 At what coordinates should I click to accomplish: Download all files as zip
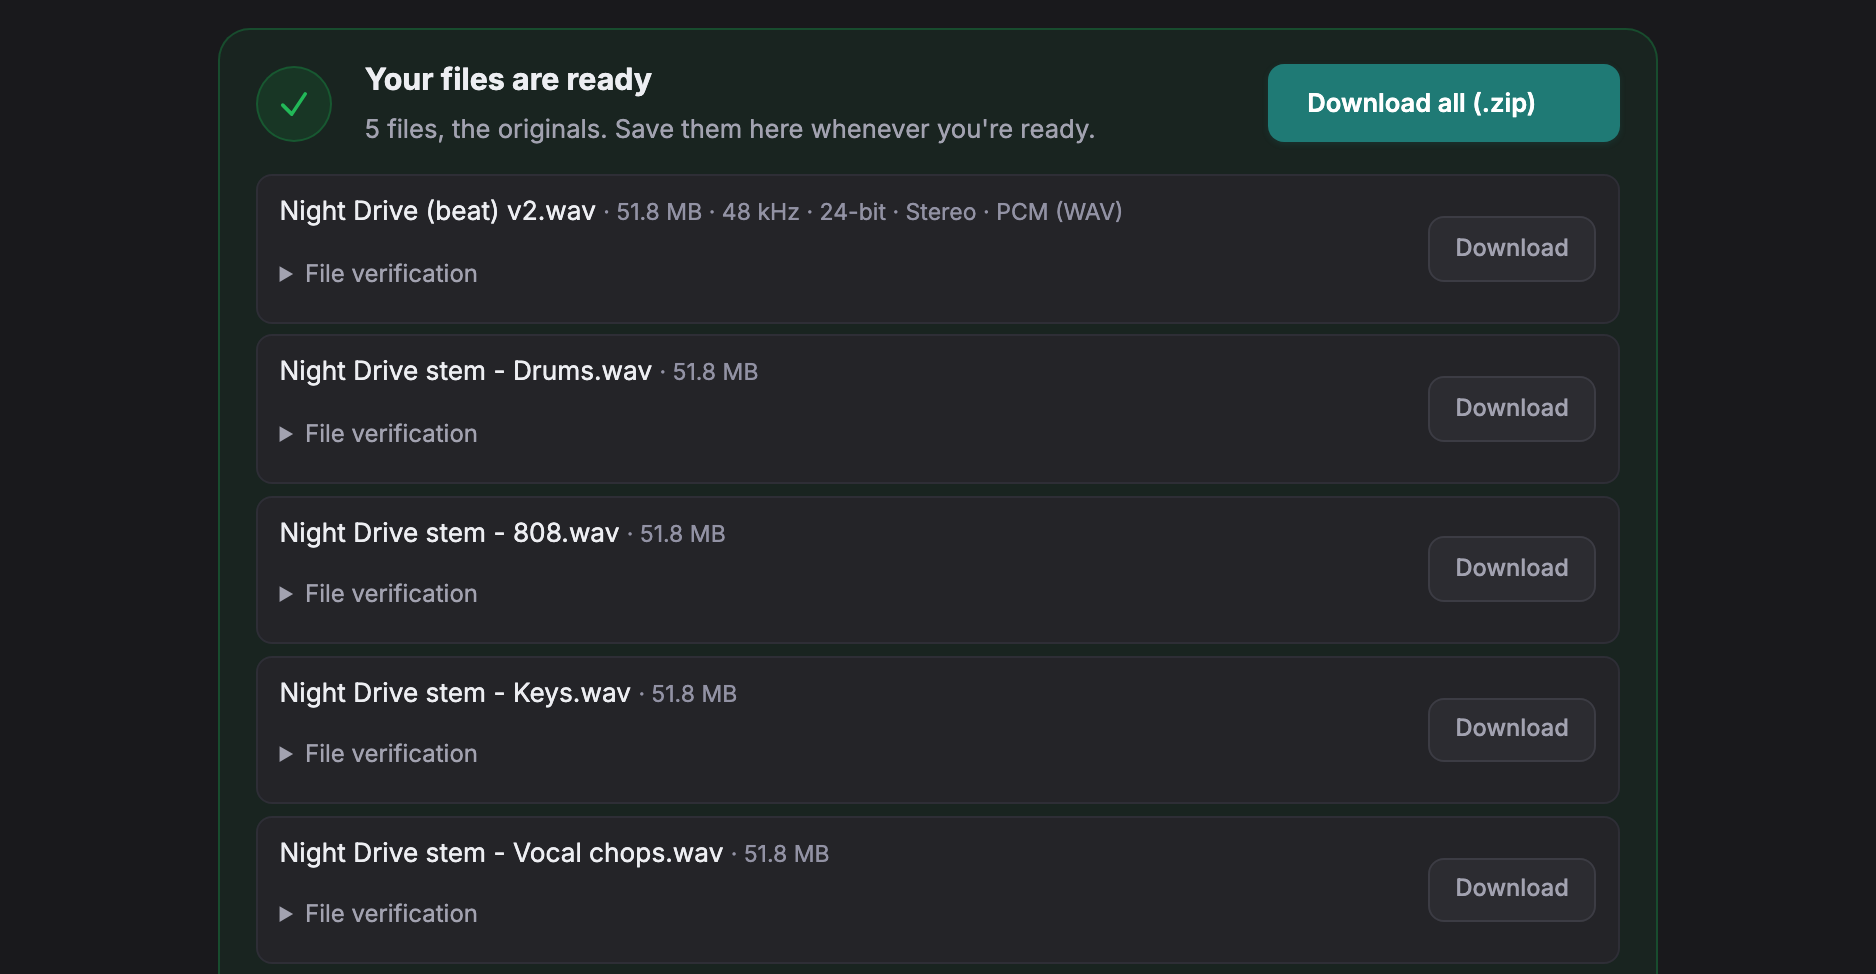click(1443, 103)
